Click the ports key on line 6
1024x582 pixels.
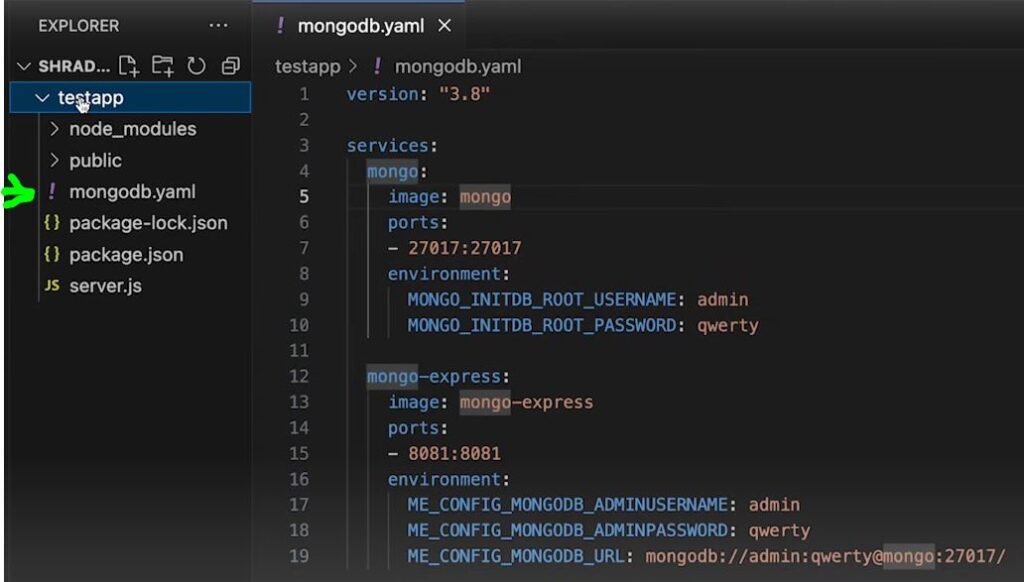(413, 223)
